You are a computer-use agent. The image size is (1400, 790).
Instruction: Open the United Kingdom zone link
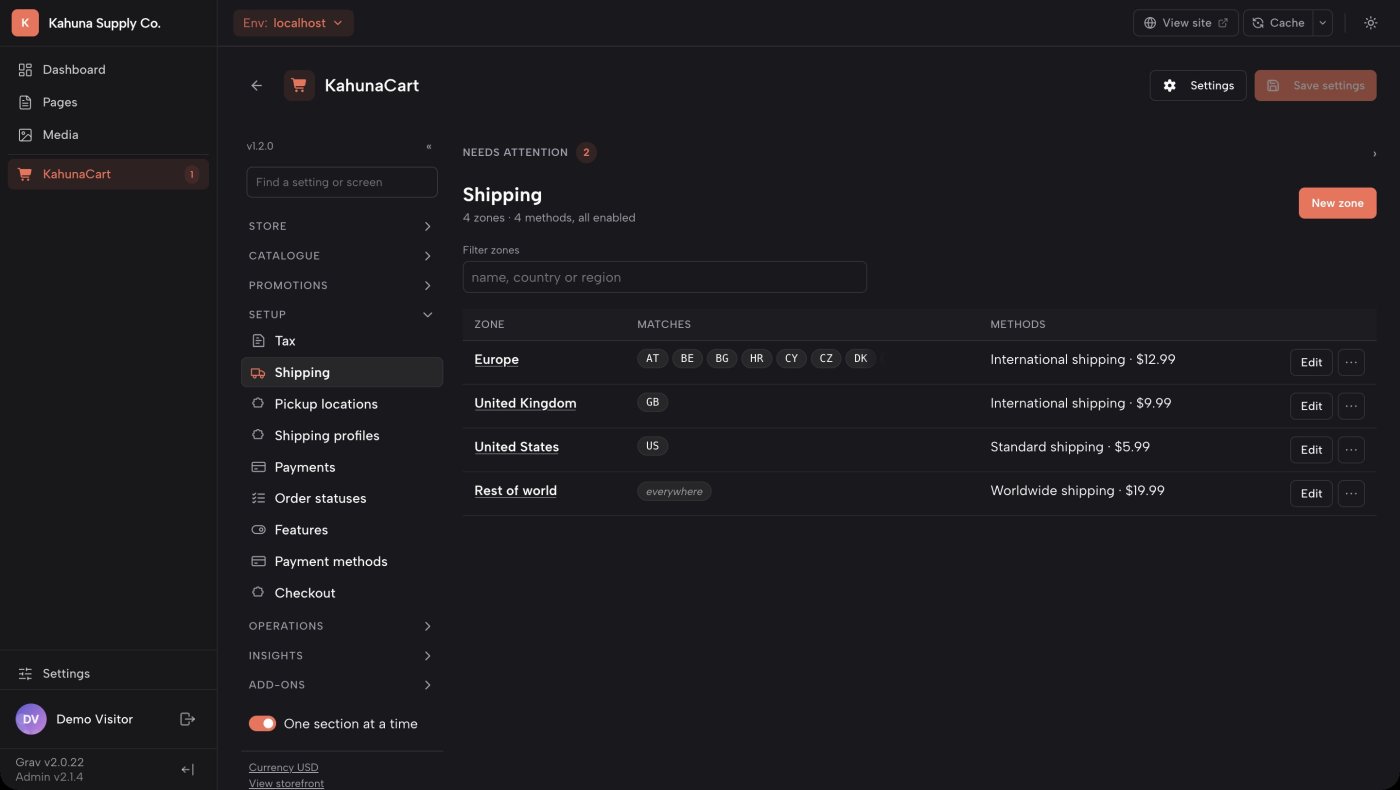[x=525, y=403]
